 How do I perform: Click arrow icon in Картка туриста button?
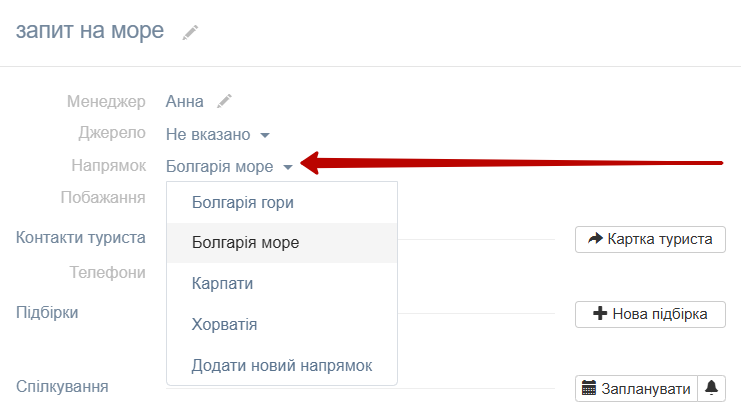595,239
